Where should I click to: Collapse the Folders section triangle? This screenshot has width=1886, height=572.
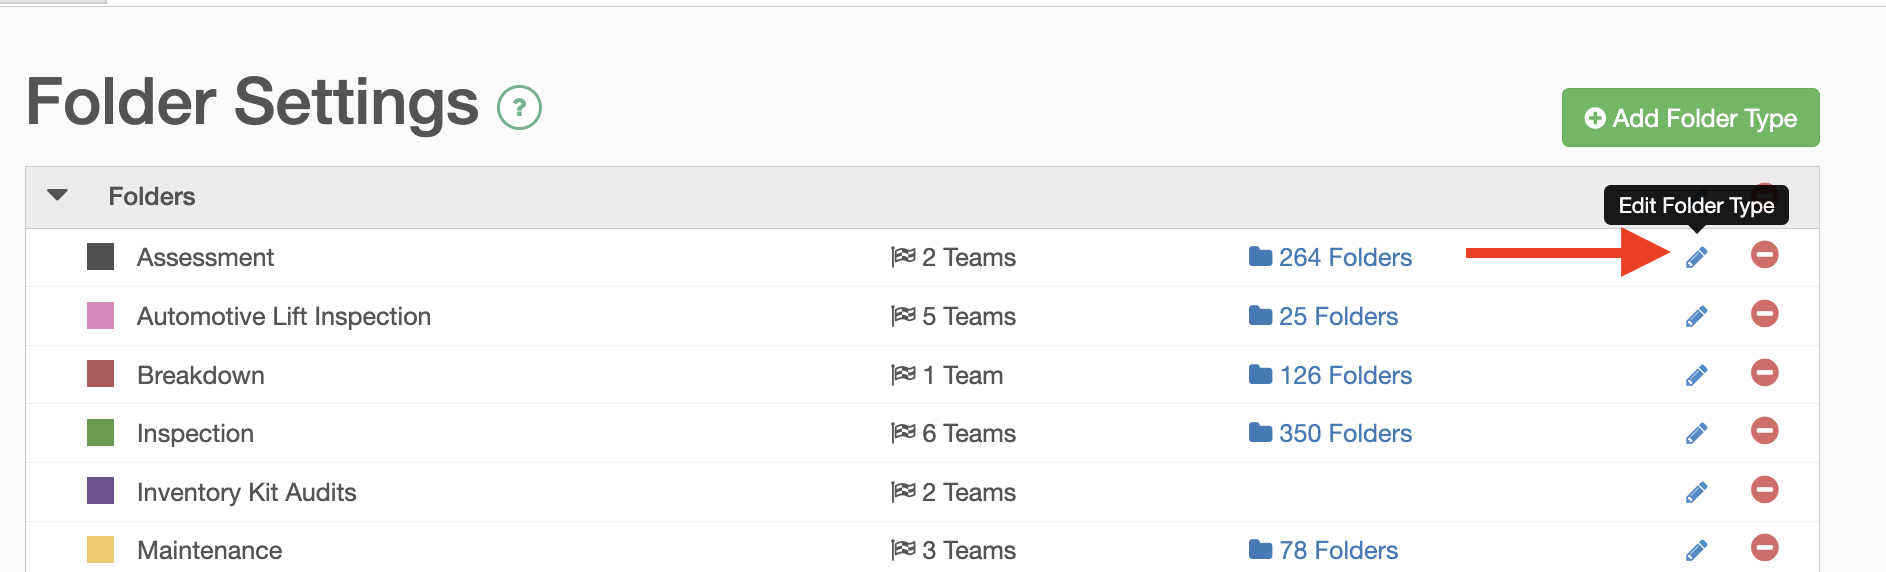(x=58, y=195)
